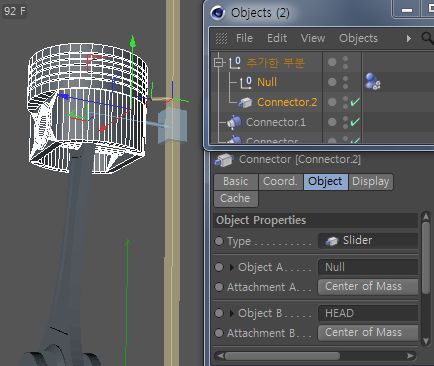Click the blue slider connector gizmo in viewport
Viewport: 434px width, 366px height.
172,126
